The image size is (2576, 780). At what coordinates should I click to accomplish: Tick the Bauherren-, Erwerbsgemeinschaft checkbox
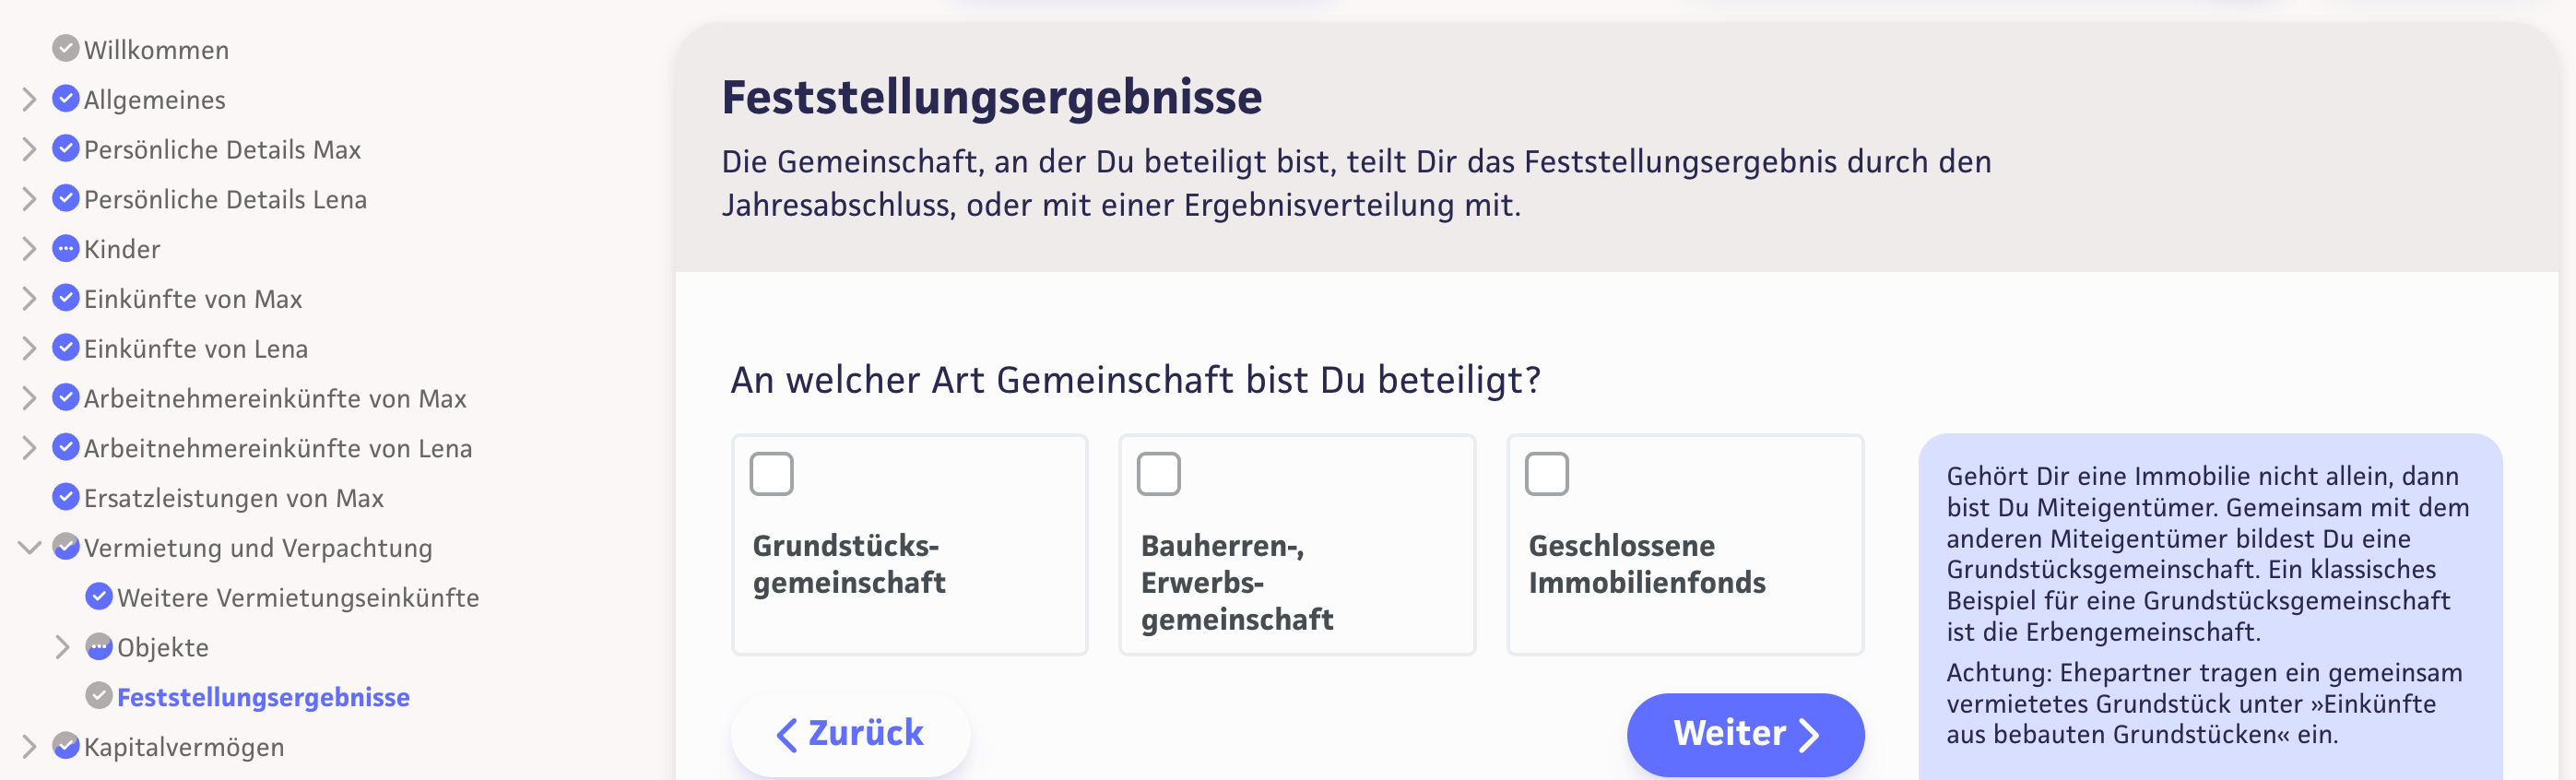pyautogui.click(x=1158, y=474)
